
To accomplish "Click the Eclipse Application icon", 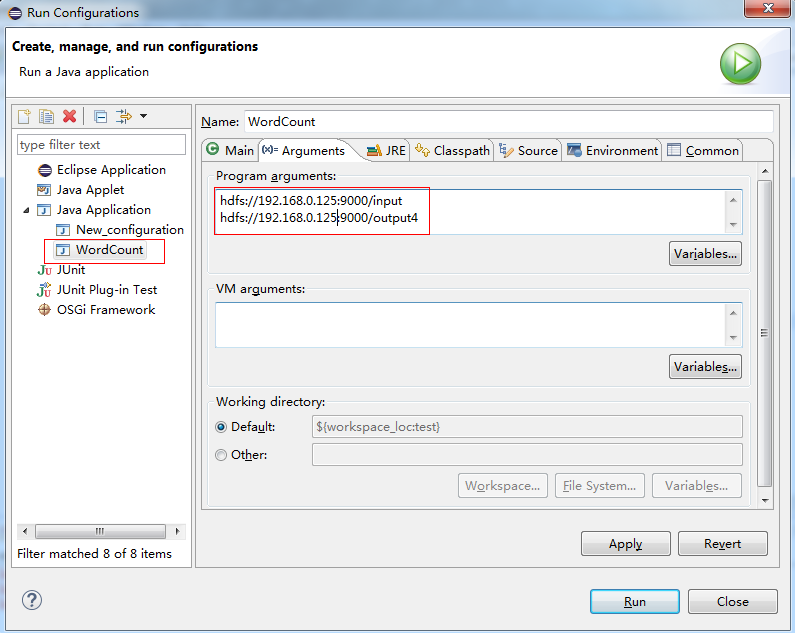I will tap(45, 170).
